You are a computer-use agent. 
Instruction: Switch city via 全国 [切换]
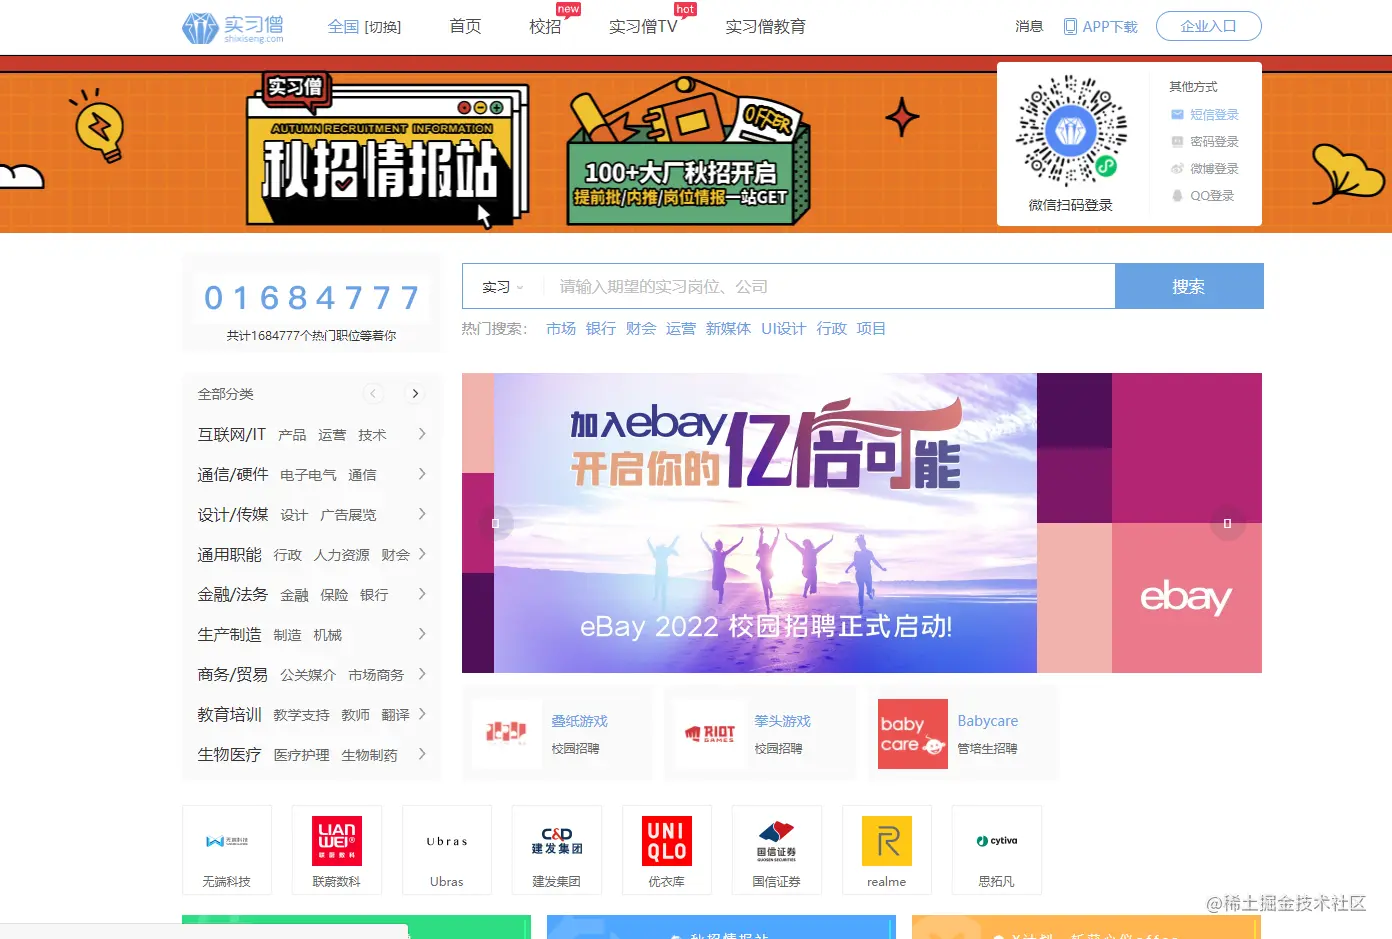[x=364, y=27]
